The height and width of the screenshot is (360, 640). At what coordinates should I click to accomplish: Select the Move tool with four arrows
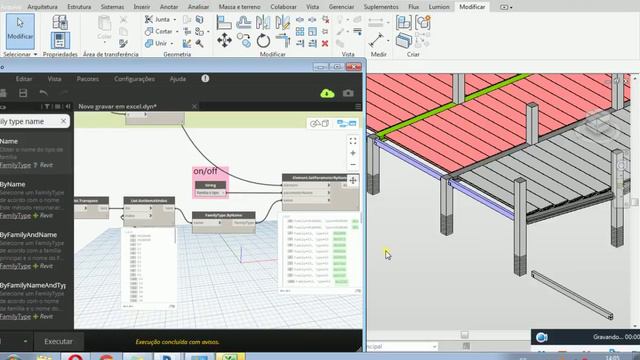point(224,40)
